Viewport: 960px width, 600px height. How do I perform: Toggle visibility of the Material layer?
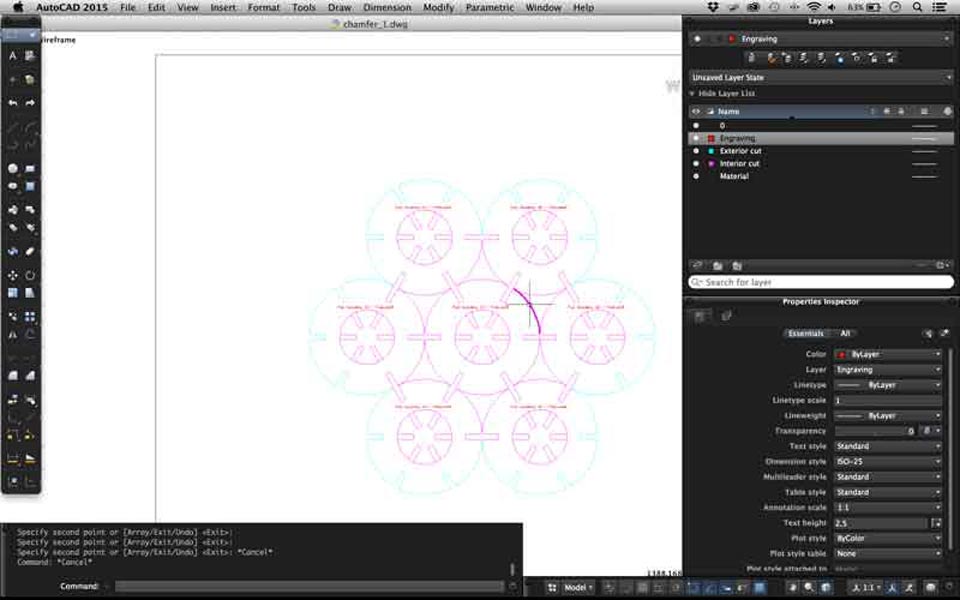pos(696,176)
